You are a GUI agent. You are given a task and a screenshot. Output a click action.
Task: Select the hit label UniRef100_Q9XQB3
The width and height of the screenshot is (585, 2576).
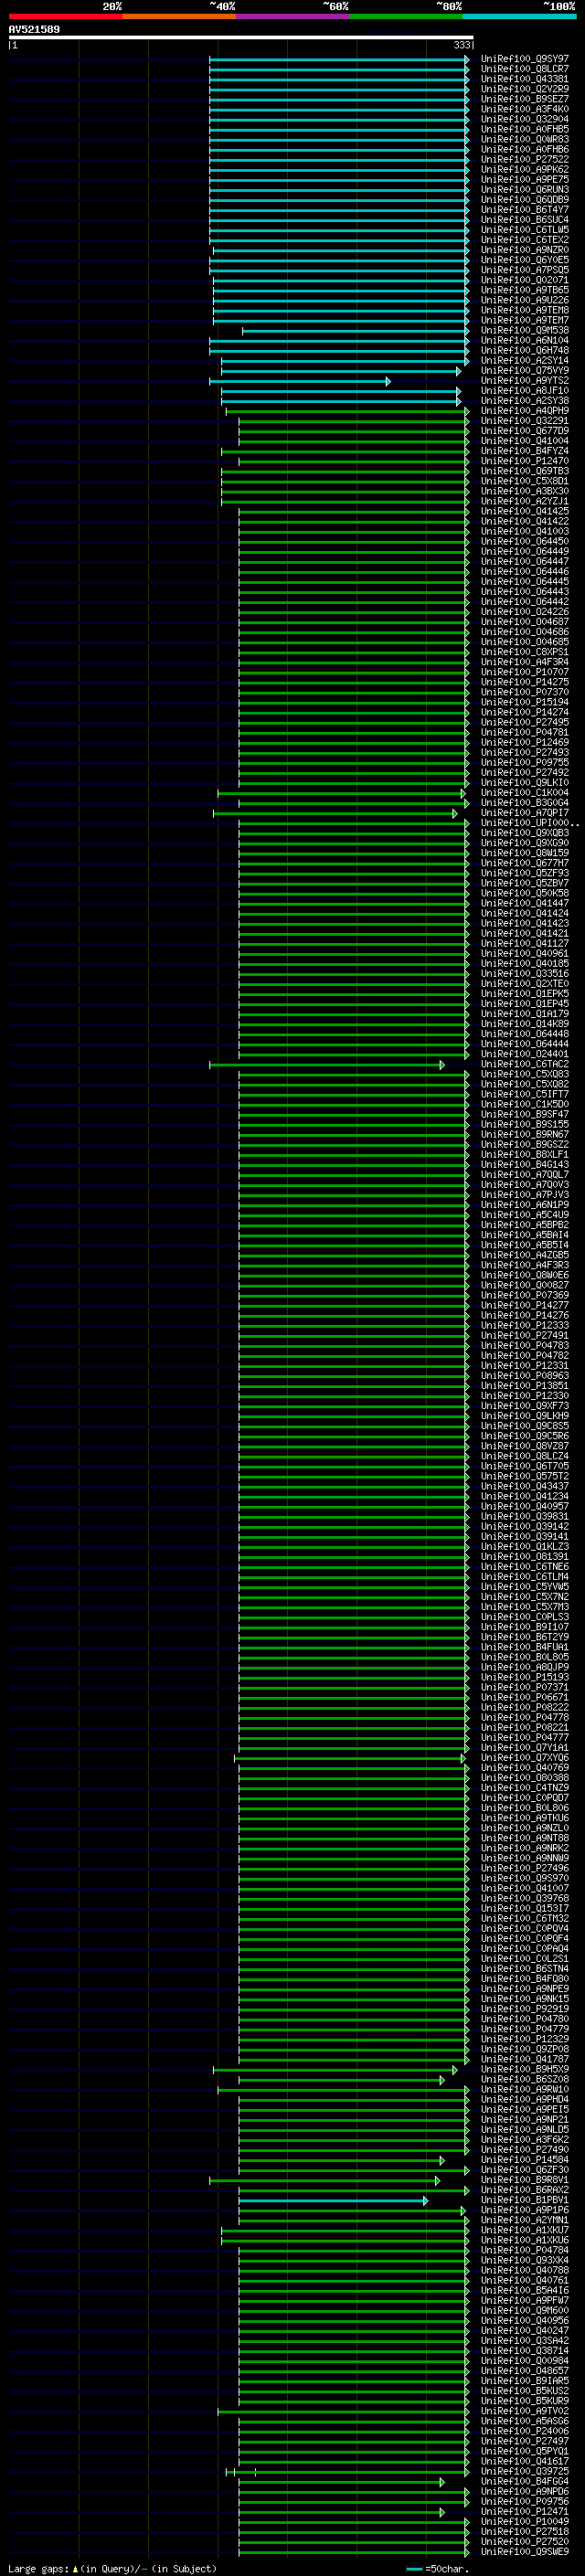pos(524,833)
